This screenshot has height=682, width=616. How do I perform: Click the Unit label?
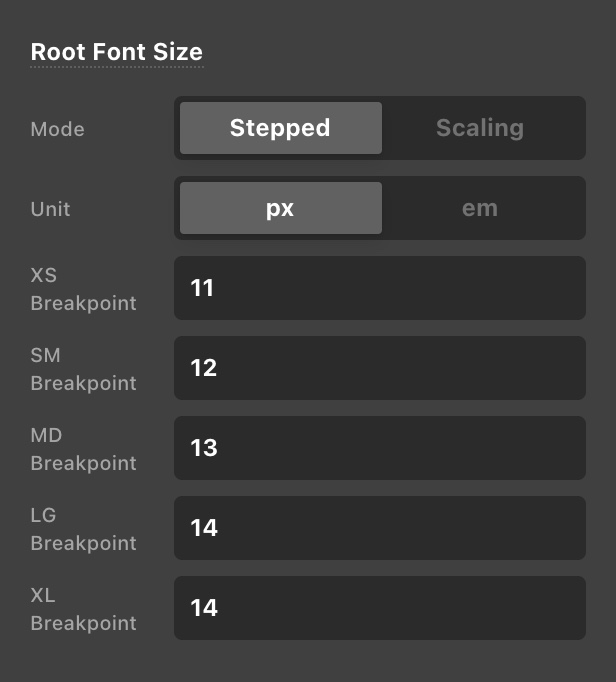click(50, 209)
